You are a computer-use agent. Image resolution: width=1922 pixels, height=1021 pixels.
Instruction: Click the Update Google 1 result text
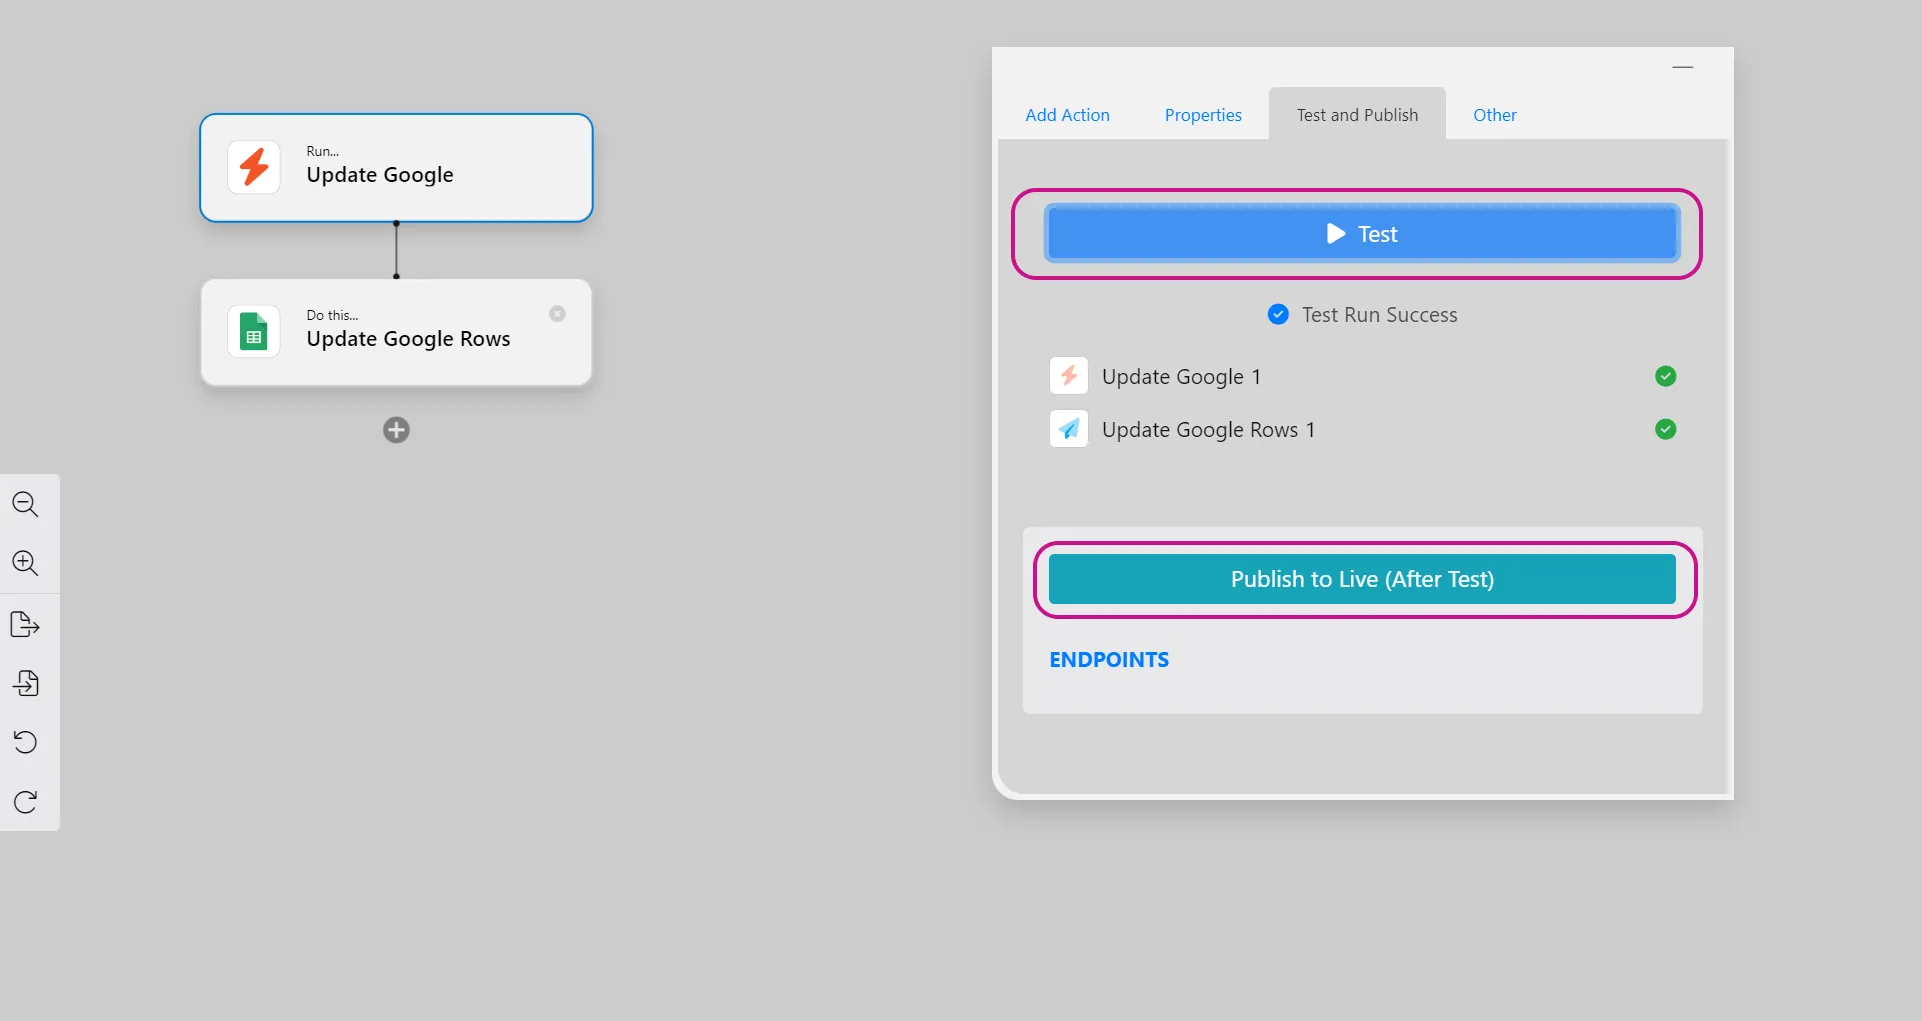point(1181,377)
